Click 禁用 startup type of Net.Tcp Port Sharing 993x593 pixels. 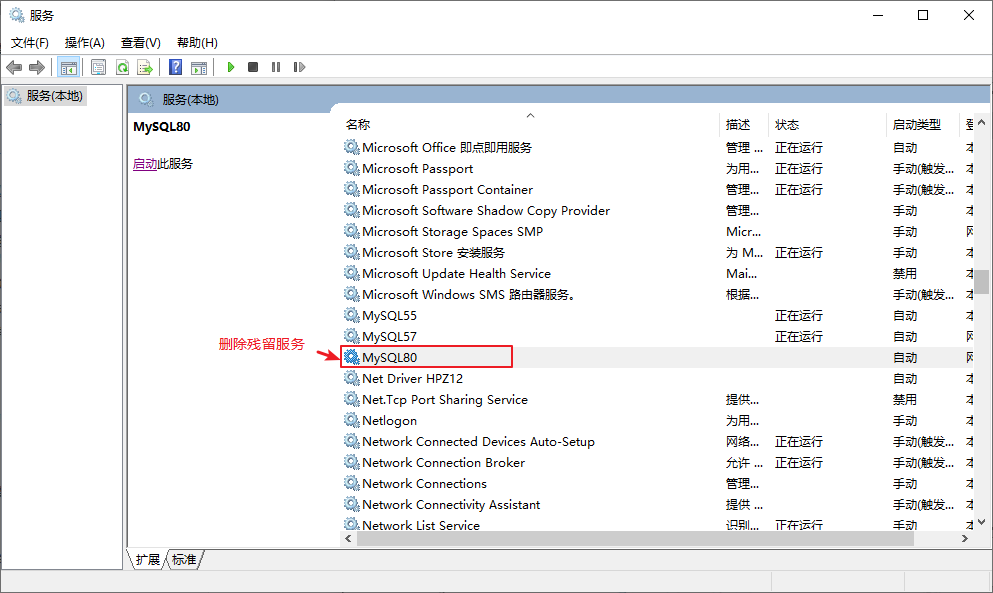(905, 400)
